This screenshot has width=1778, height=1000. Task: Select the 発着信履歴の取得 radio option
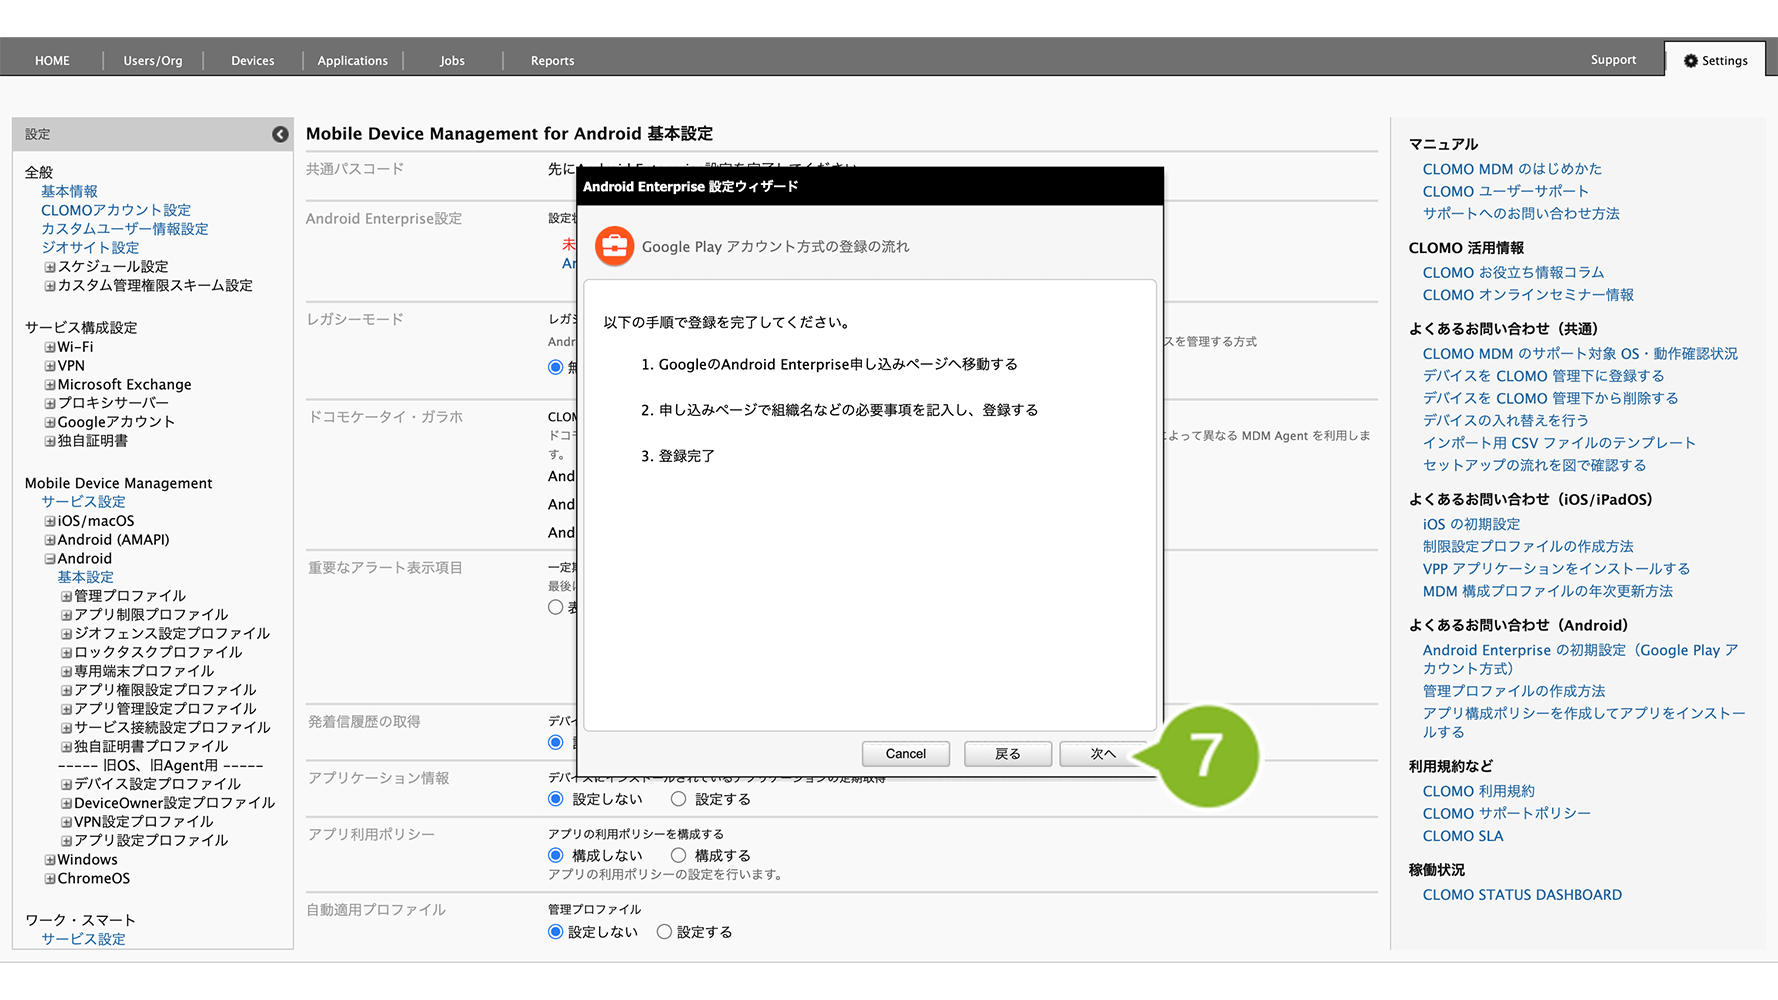tap(556, 742)
